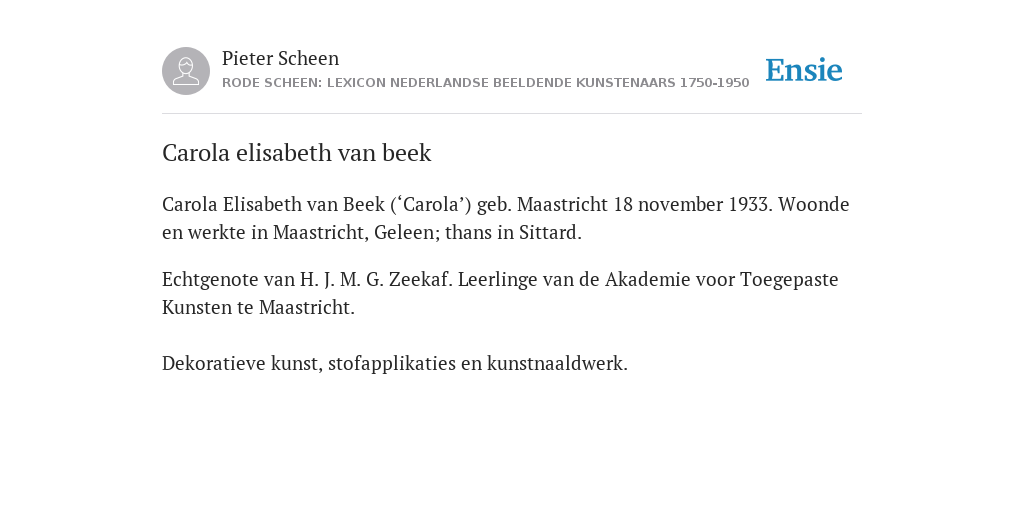1024x512 pixels.
Task: Open author name Pieter Scheen
Action: [280, 58]
